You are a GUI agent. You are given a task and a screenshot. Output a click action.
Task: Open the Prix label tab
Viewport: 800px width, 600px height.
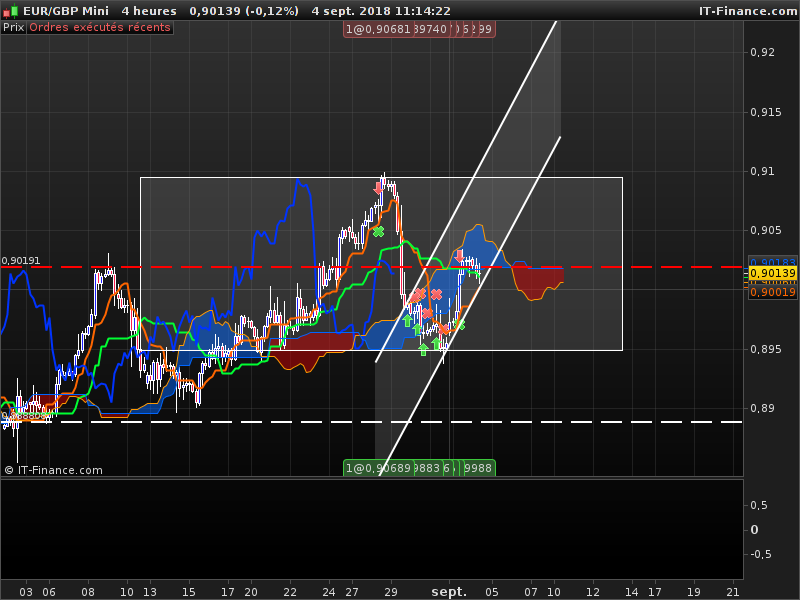[13, 27]
